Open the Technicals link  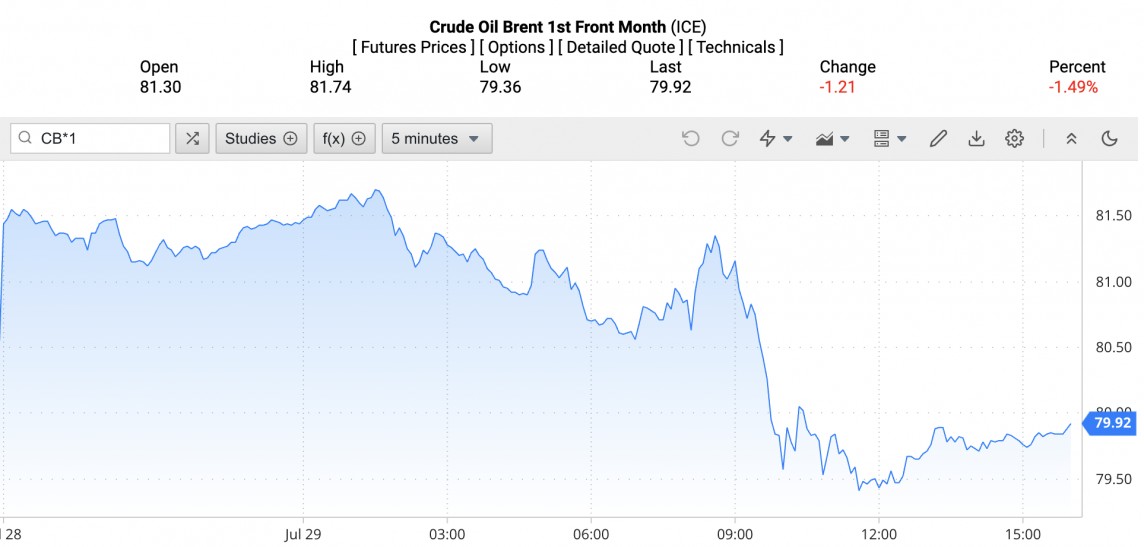coord(739,47)
